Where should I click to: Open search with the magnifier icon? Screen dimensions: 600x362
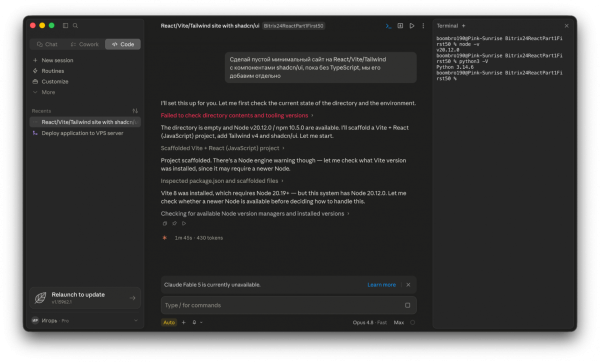(75, 26)
